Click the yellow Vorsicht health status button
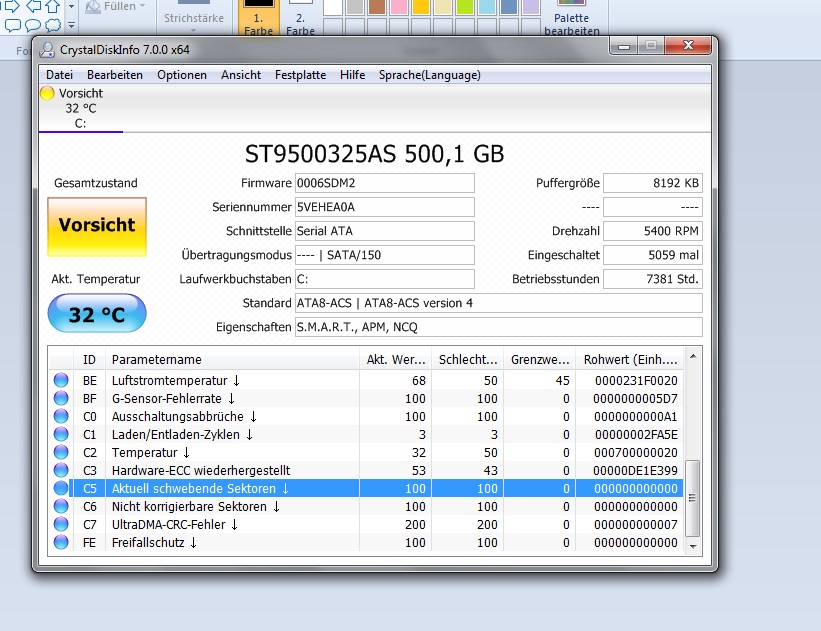Viewport: 821px width, 631px height. pos(97,227)
